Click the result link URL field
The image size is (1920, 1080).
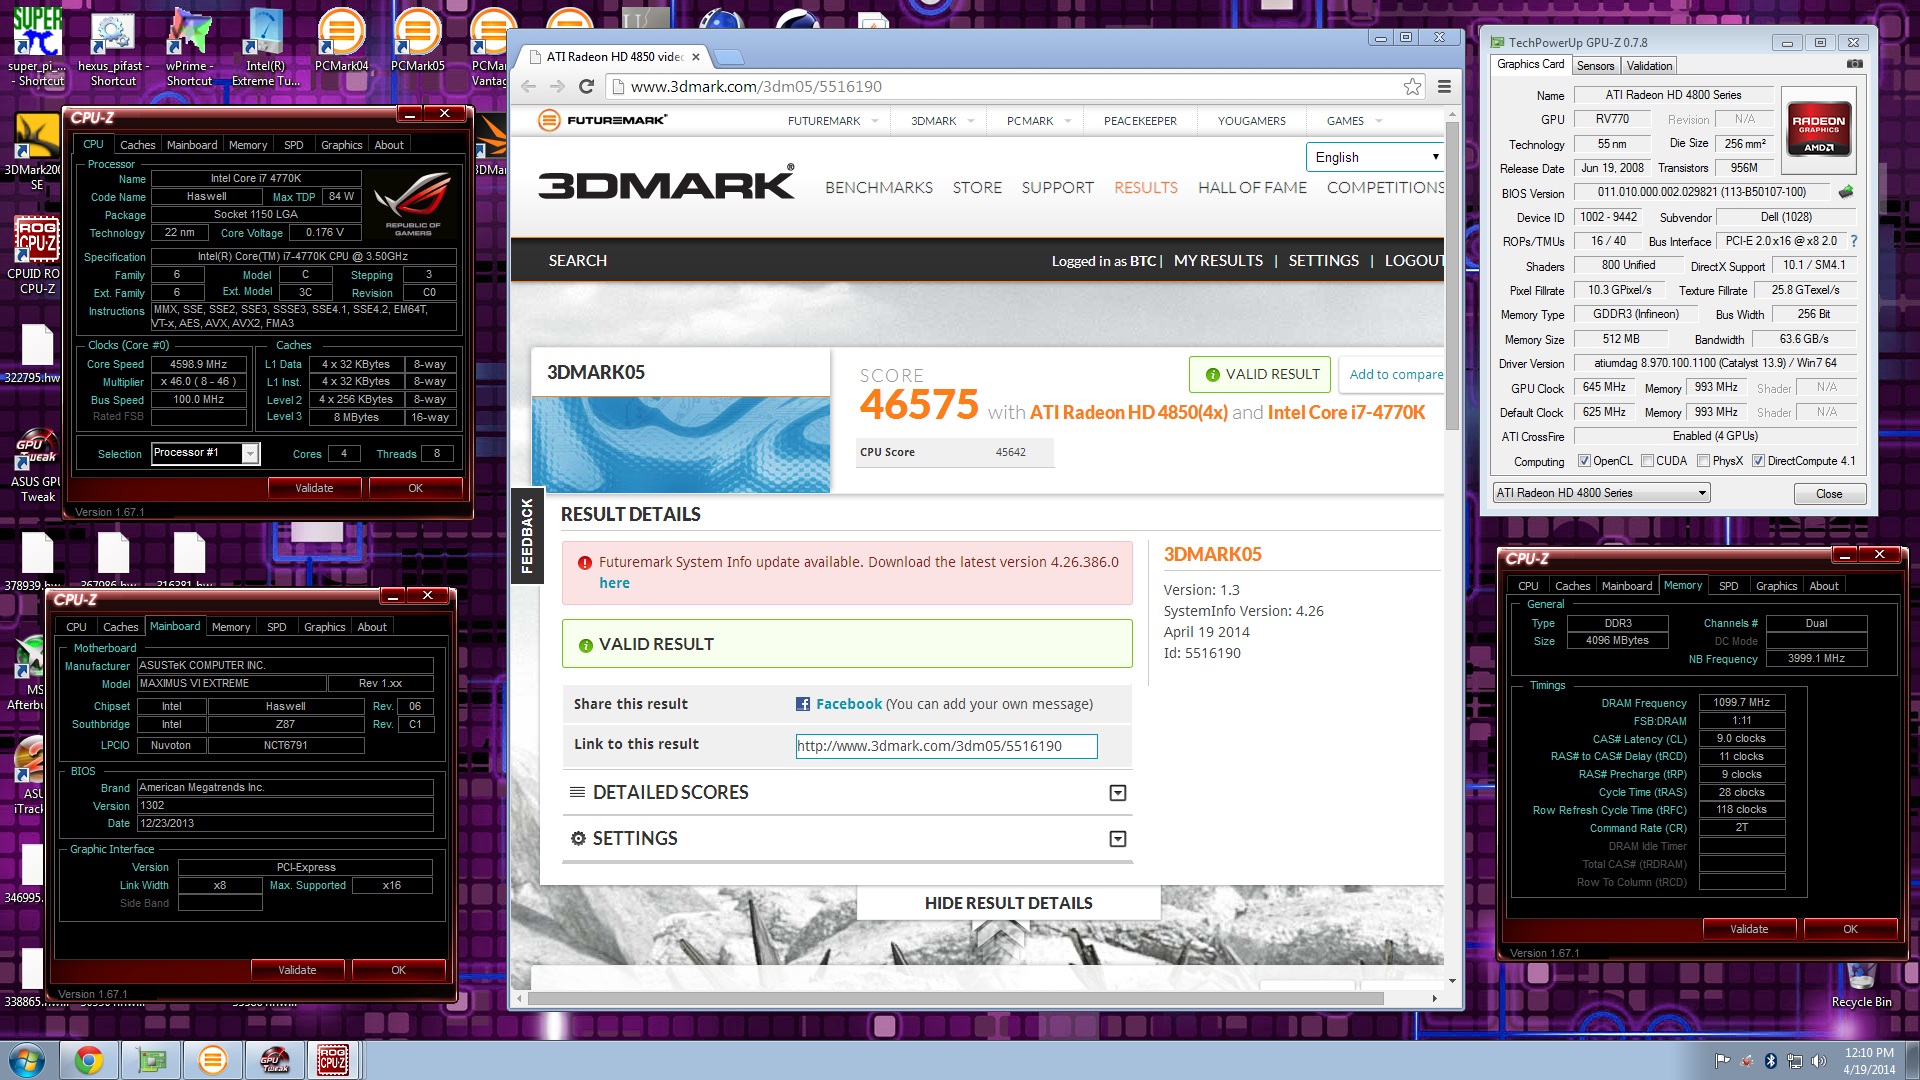click(x=946, y=746)
